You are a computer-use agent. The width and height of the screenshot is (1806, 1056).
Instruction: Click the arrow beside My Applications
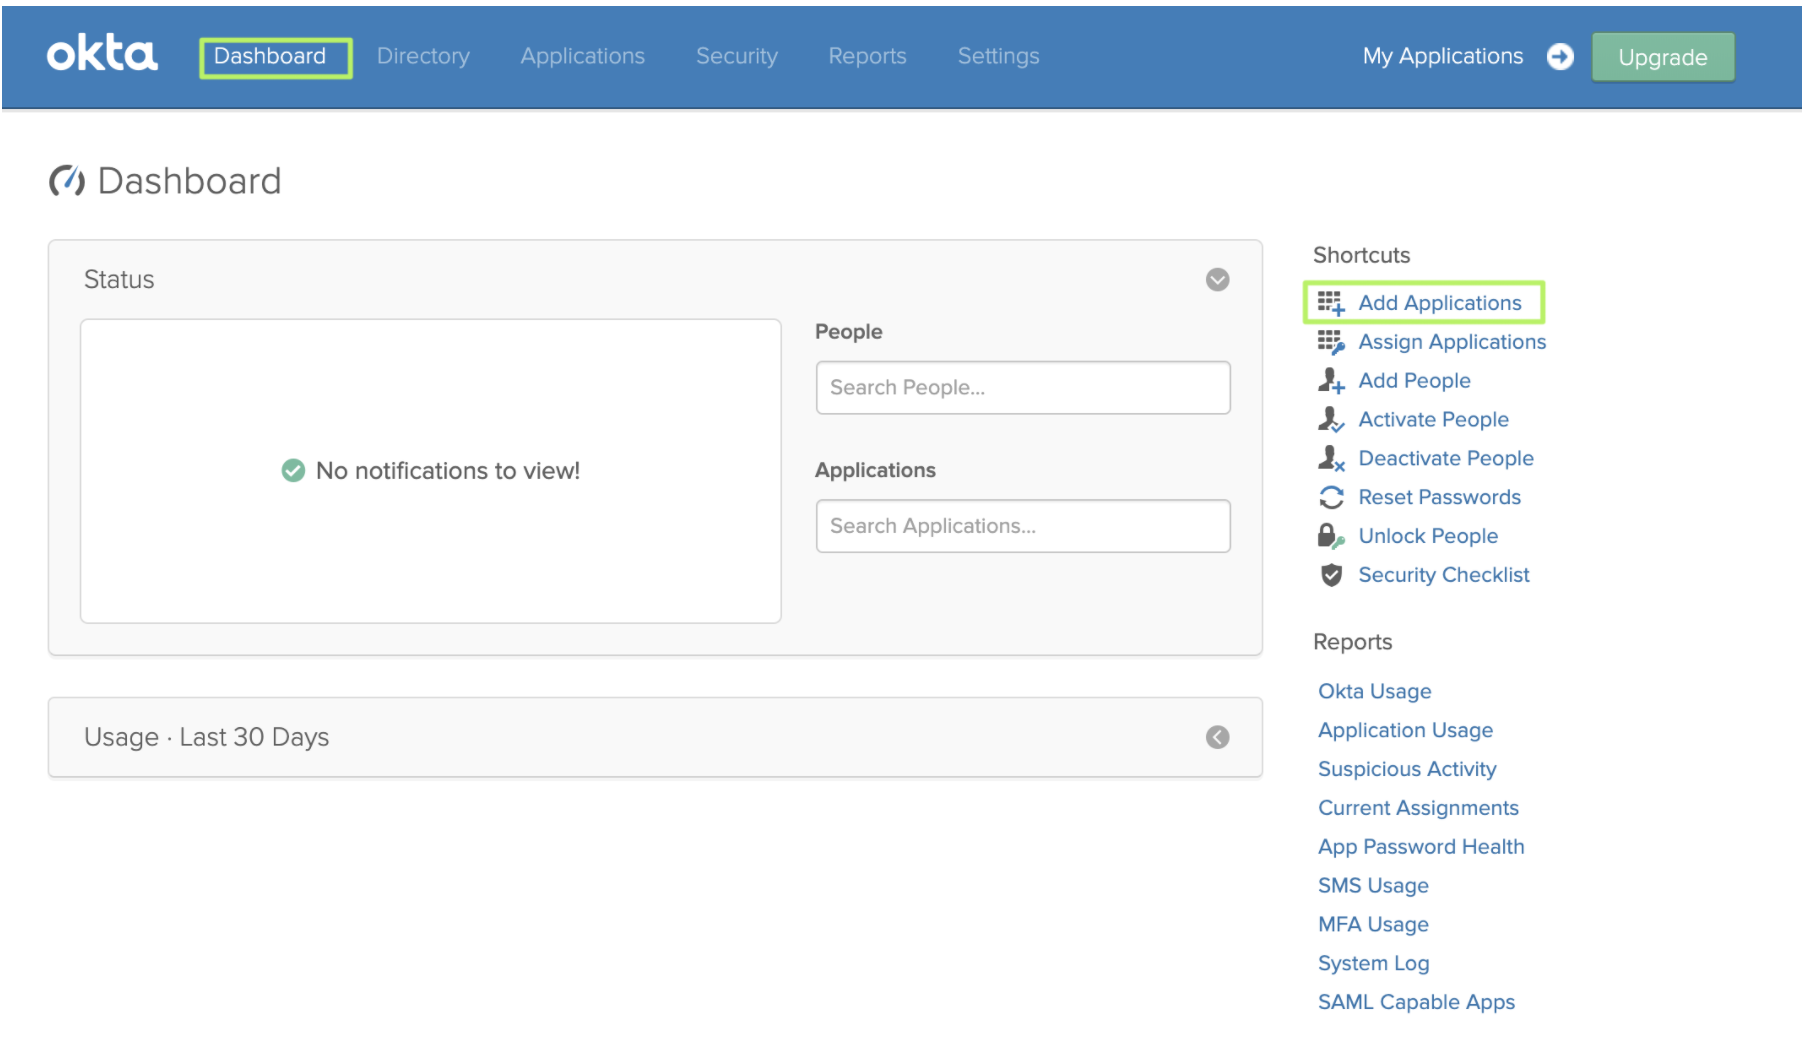click(1560, 57)
